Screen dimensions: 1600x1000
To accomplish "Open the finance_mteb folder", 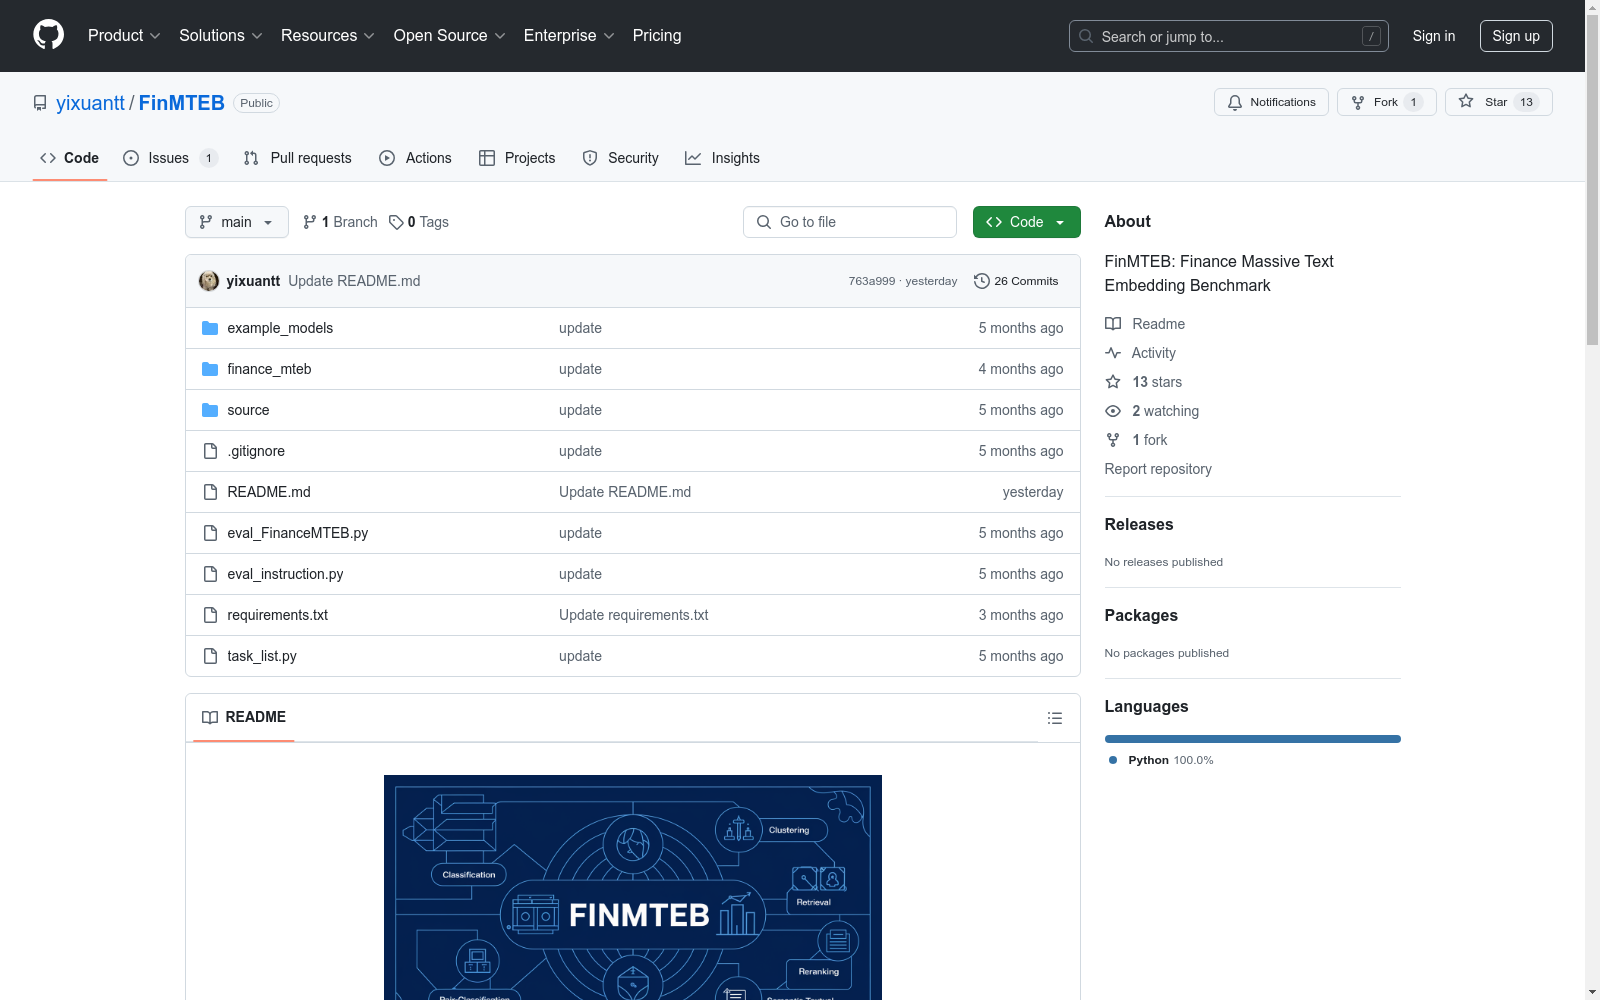I will click(x=269, y=369).
